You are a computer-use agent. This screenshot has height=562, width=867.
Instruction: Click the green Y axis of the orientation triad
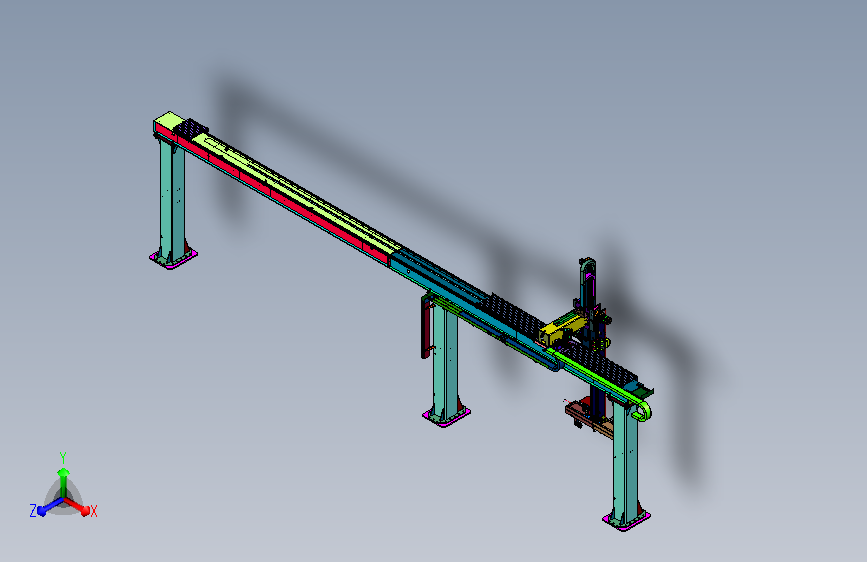pos(64,483)
